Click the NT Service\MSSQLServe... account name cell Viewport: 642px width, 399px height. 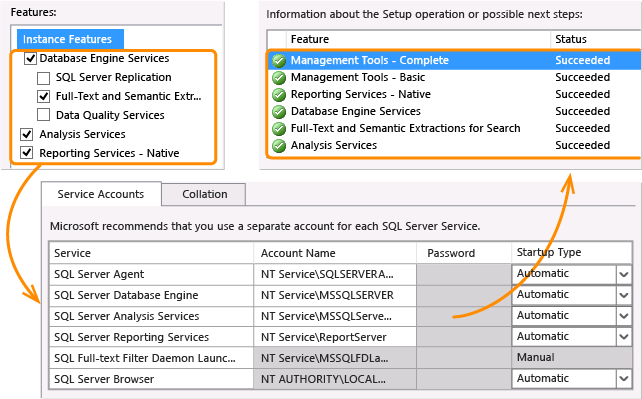335,316
